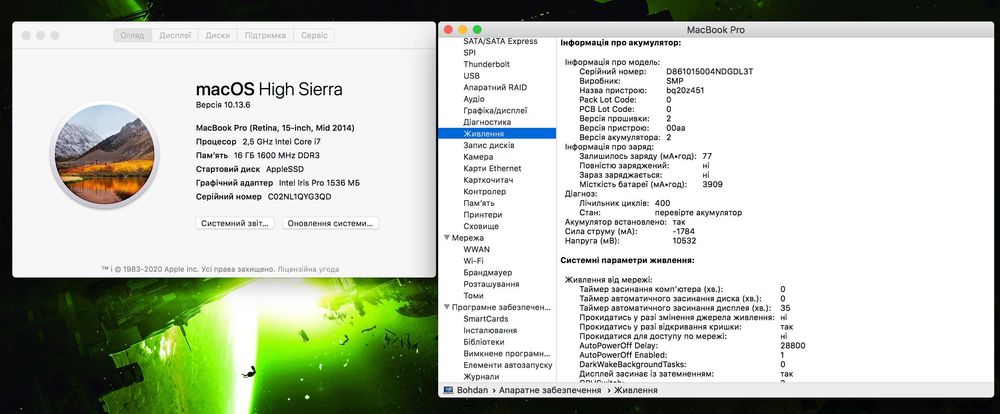Select Інсталювання in the sidebar
1000x414 pixels.
pyautogui.click(x=490, y=330)
